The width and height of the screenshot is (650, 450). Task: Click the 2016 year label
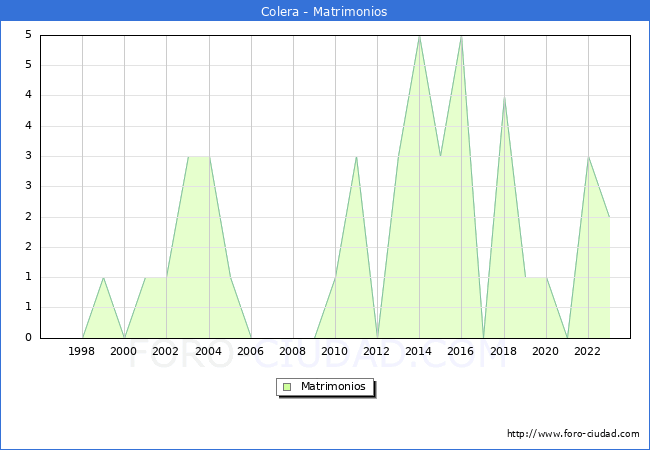(461, 351)
